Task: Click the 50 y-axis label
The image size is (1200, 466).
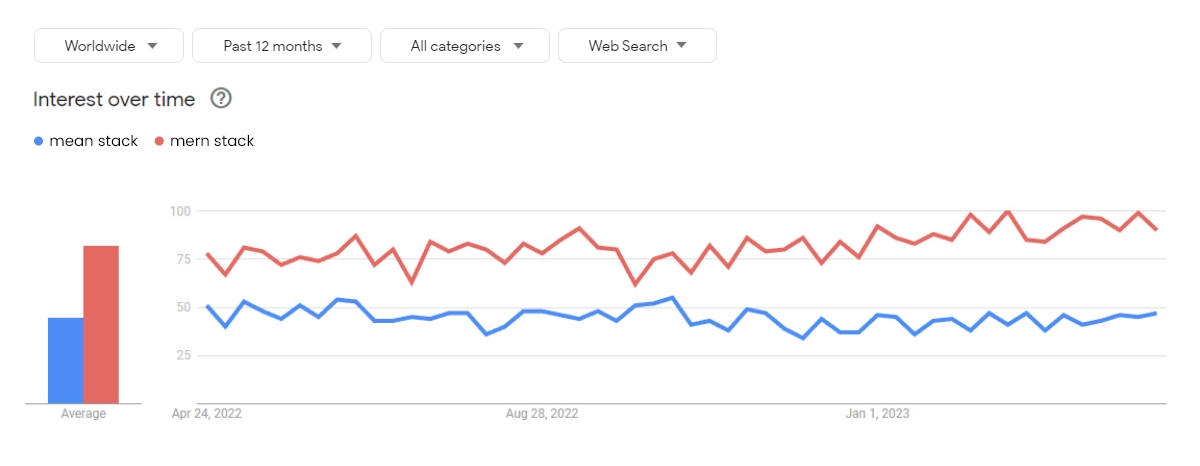Action: [183, 307]
